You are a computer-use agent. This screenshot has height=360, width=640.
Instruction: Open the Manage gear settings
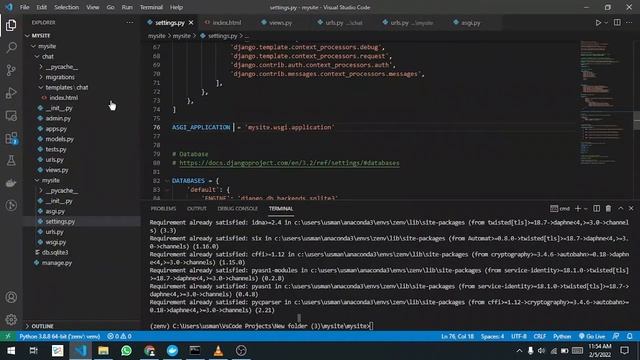click(x=11, y=319)
